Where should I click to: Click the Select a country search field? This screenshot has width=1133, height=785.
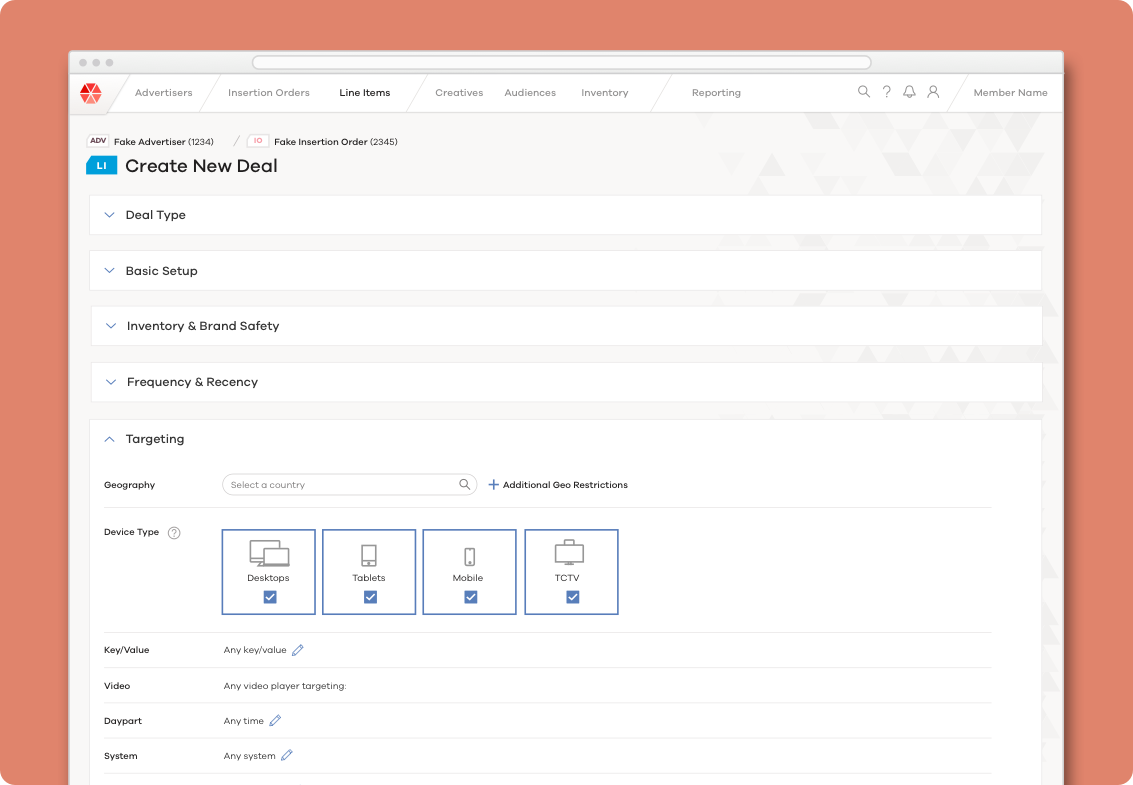coord(340,485)
